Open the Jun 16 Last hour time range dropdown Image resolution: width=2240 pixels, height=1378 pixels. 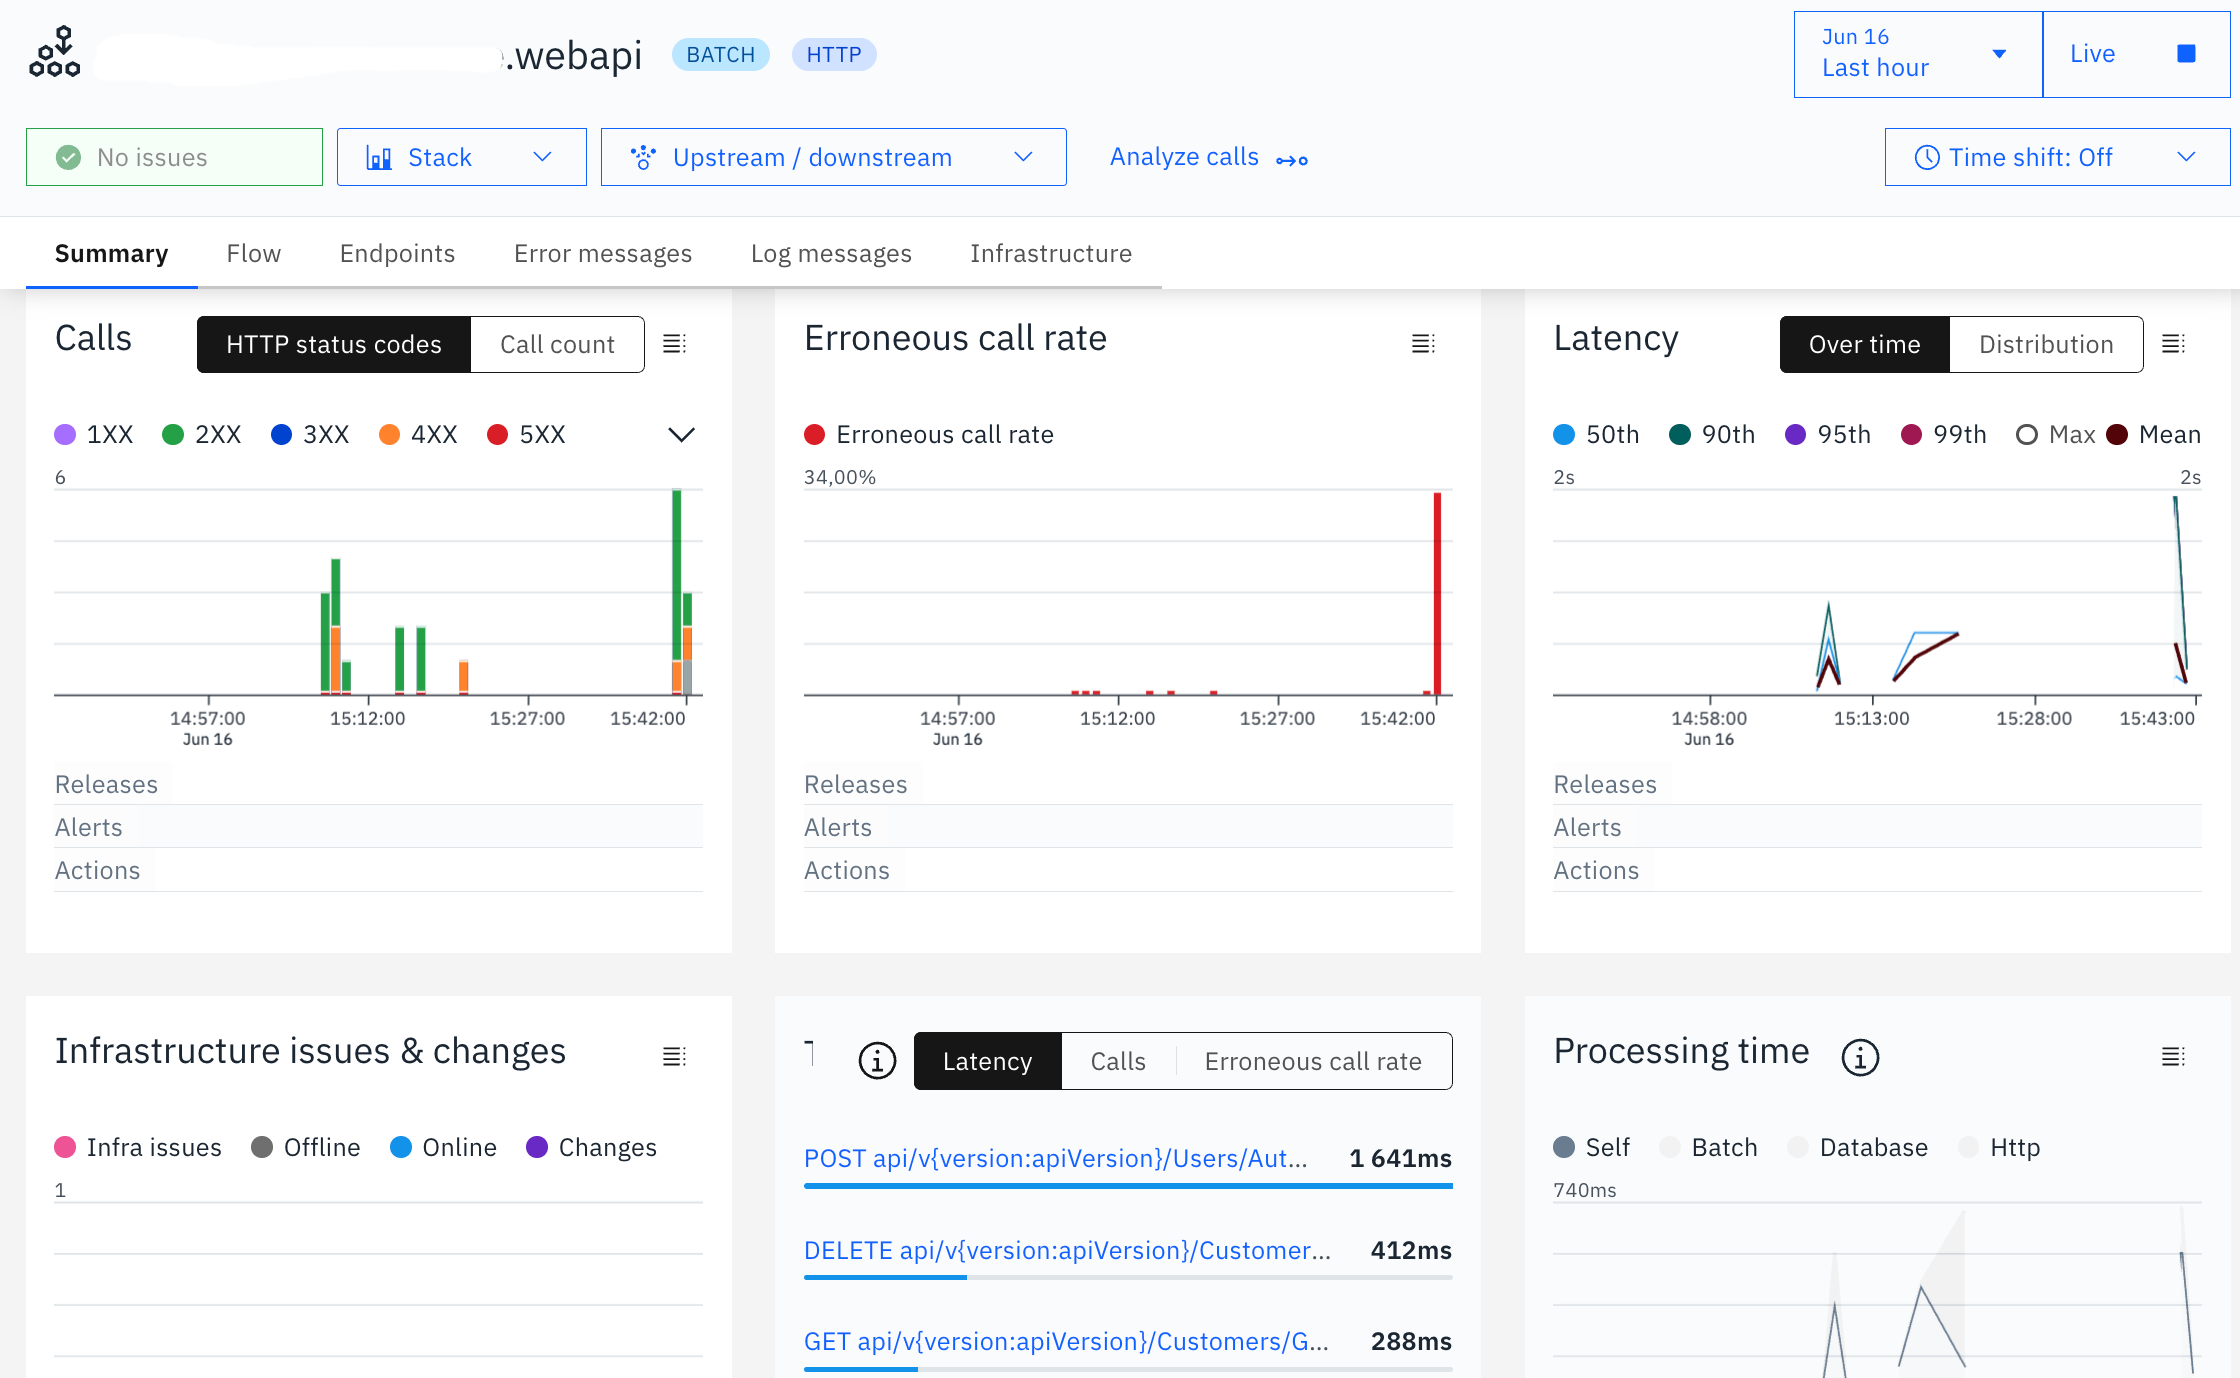point(1918,54)
